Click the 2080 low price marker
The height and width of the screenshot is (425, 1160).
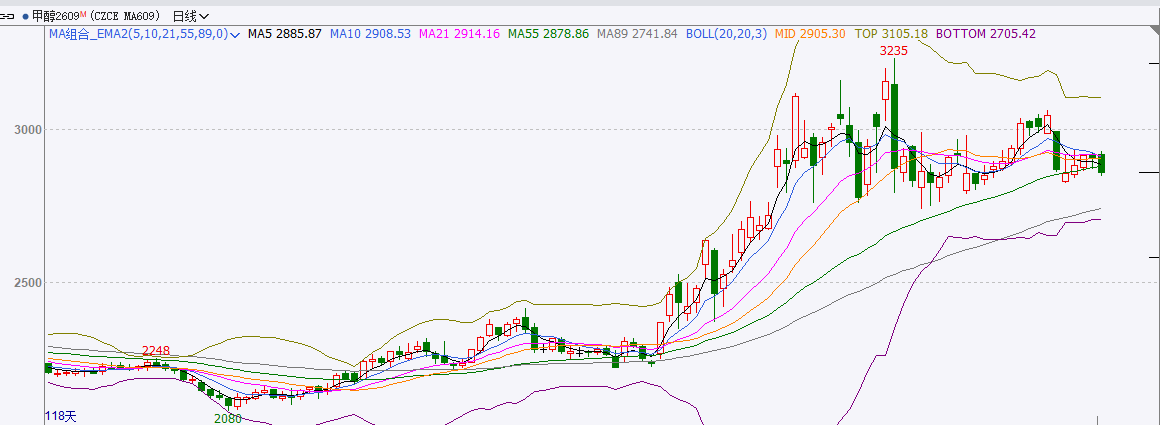(x=228, y=418)
